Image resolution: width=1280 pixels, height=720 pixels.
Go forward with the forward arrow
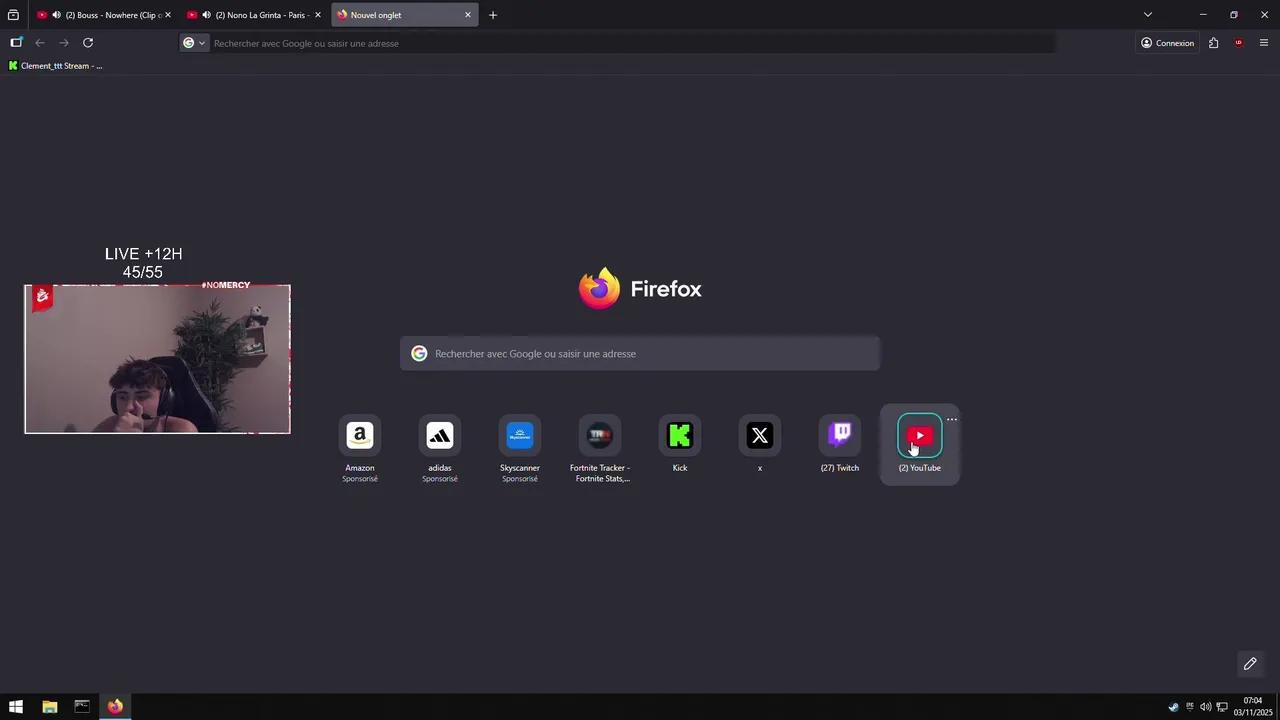coord(64,43)
